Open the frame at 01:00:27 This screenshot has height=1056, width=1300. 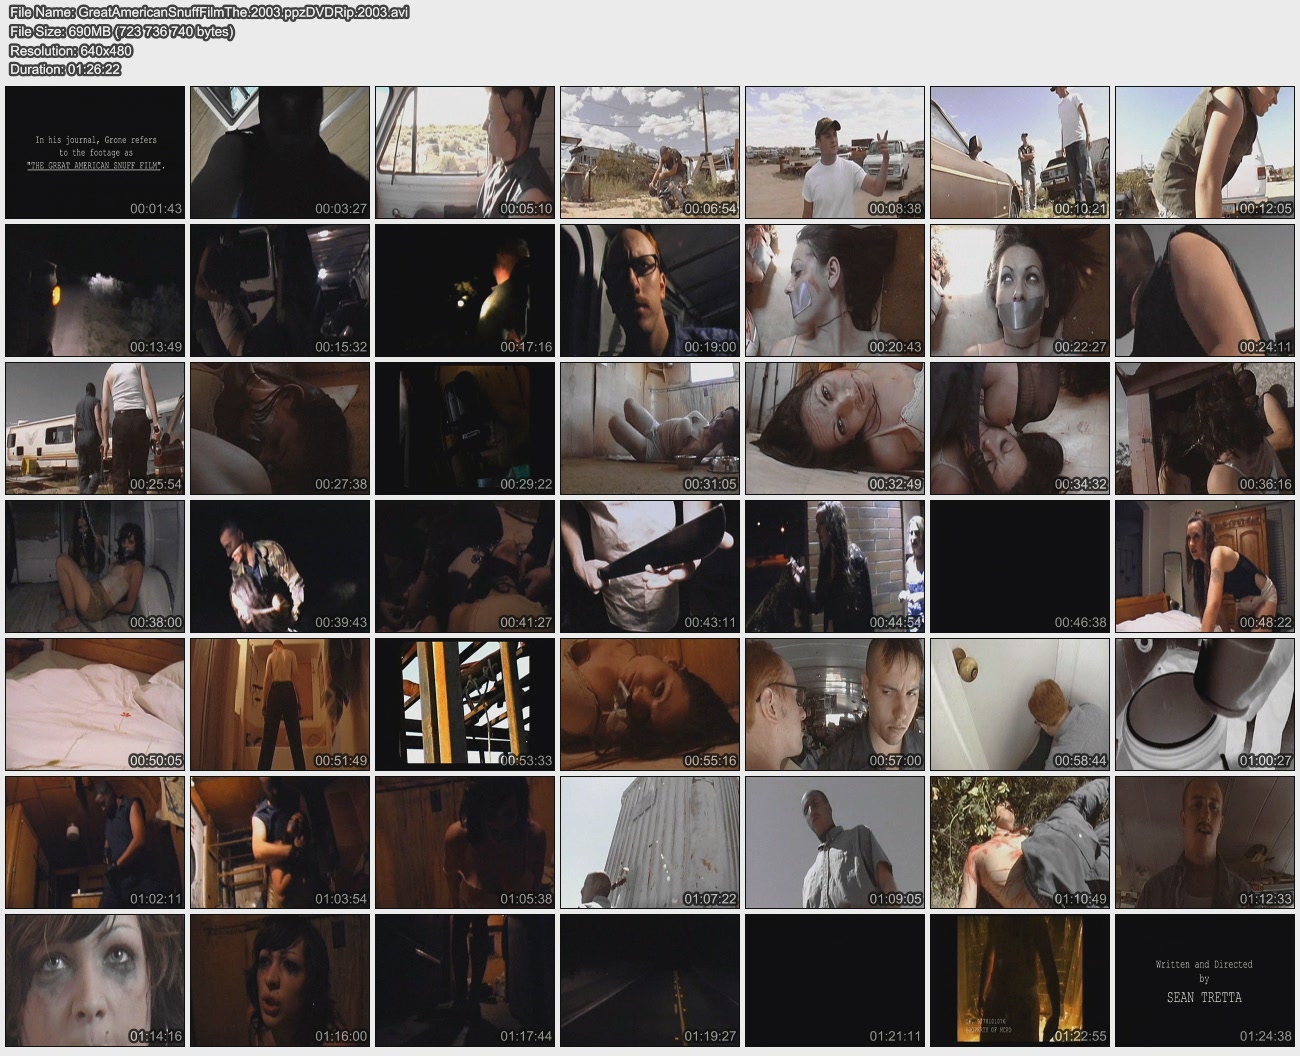(1205, 705)
